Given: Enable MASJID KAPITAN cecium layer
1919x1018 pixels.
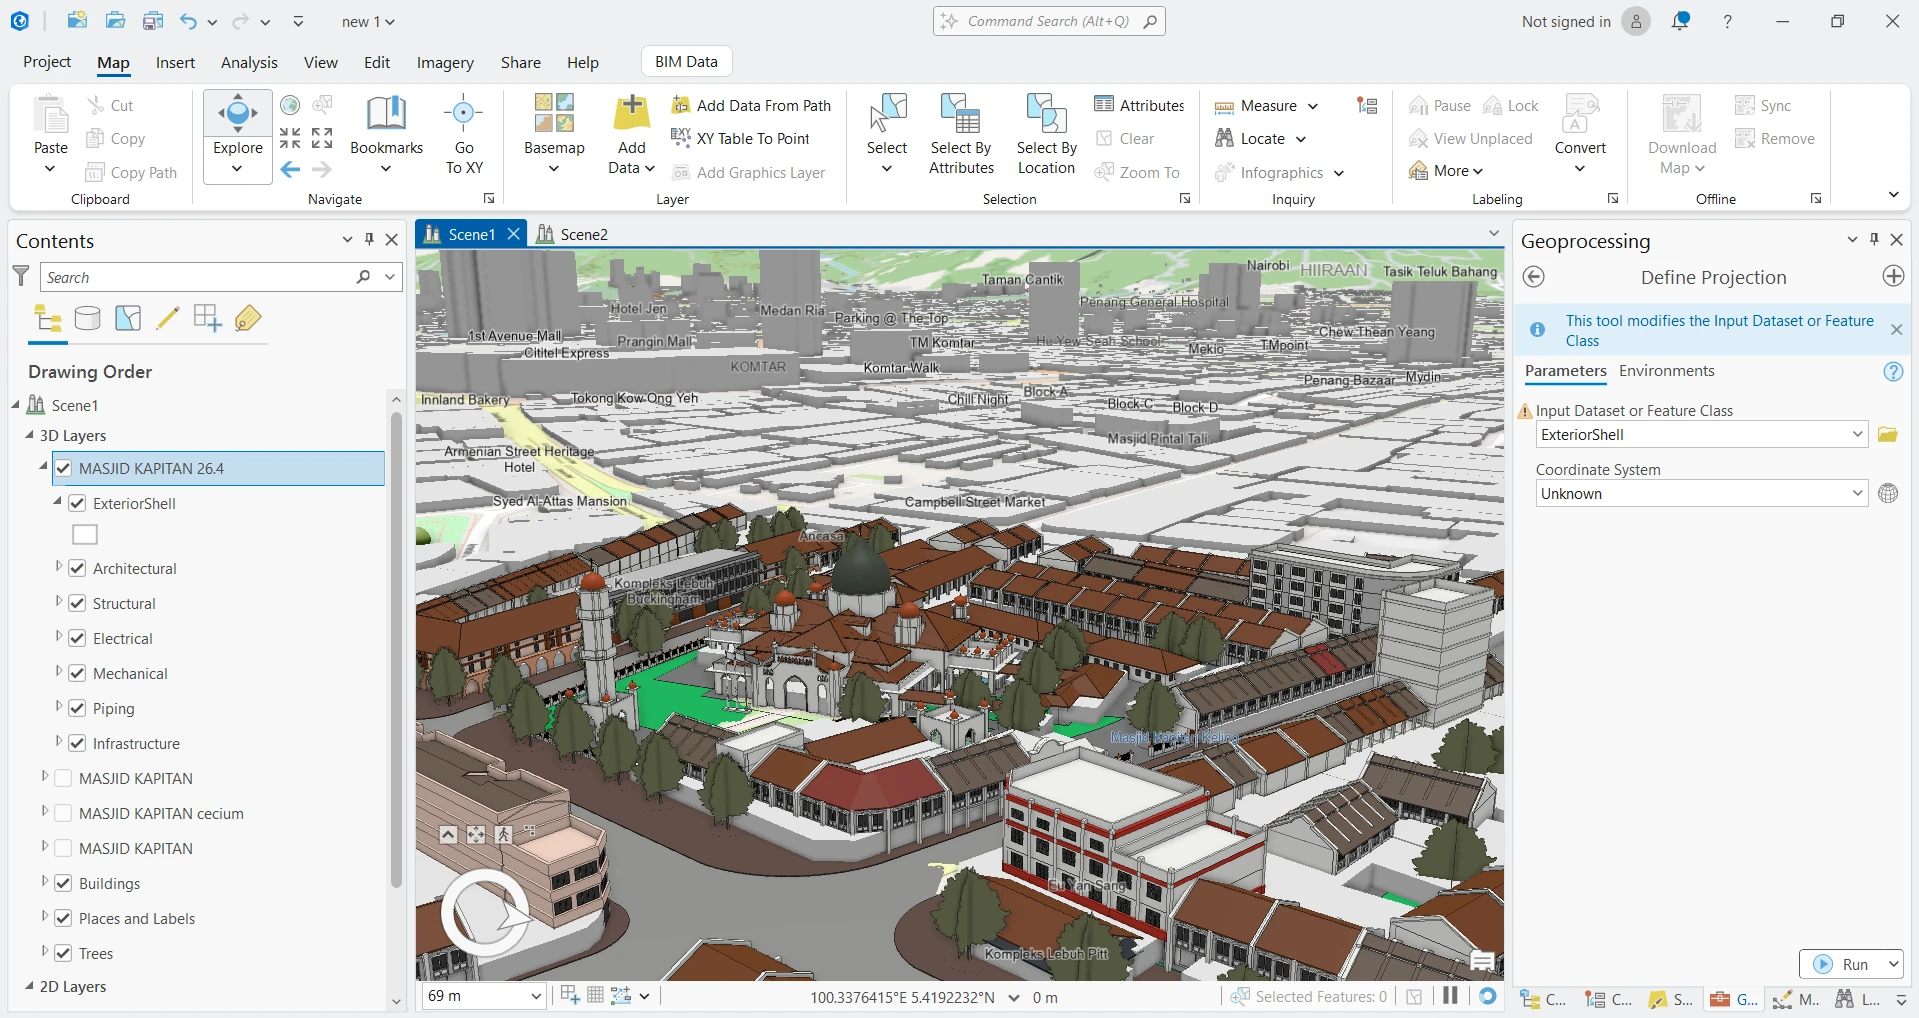Looking at the screenshot, I should [x=63, y=813].
